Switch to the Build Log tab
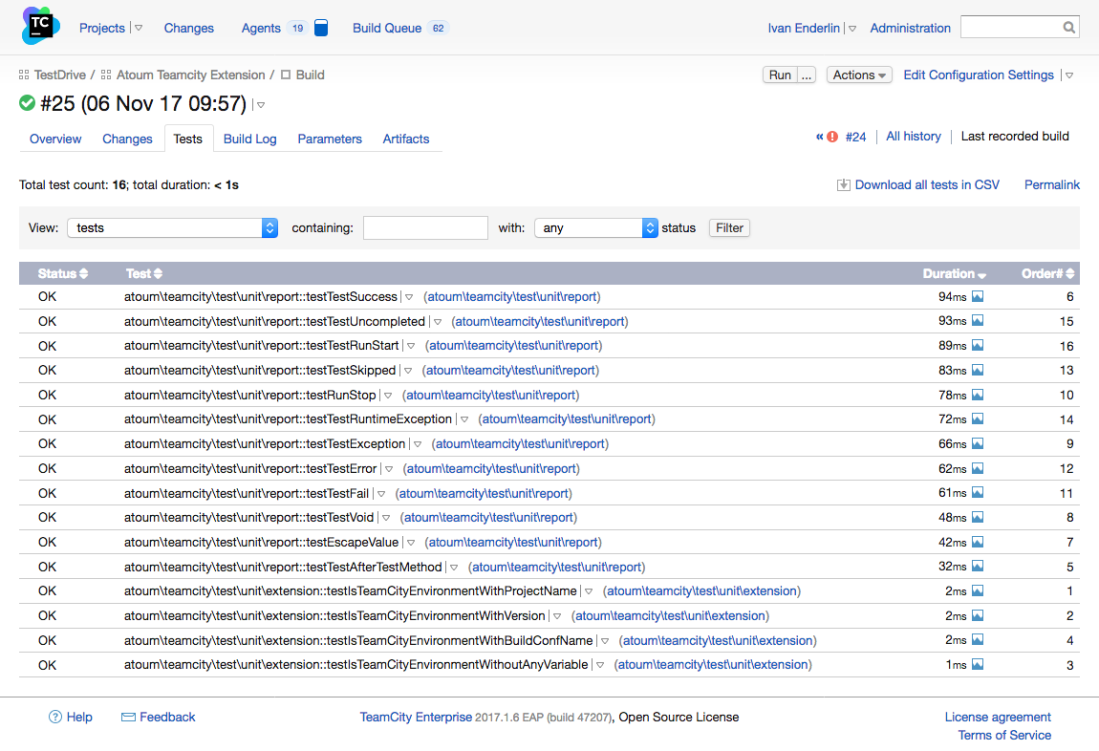1099x751 pixels. click(x=250, y=139)
